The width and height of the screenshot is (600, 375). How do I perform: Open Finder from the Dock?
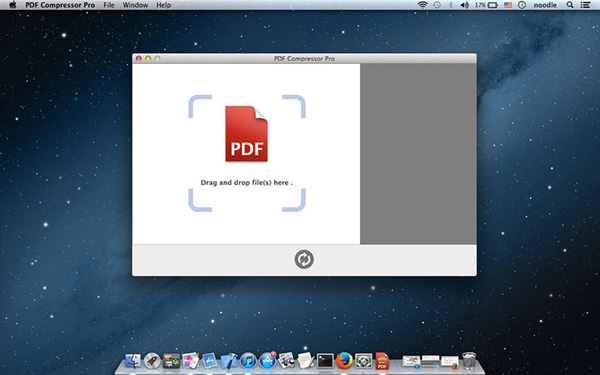tap(133, 361)
